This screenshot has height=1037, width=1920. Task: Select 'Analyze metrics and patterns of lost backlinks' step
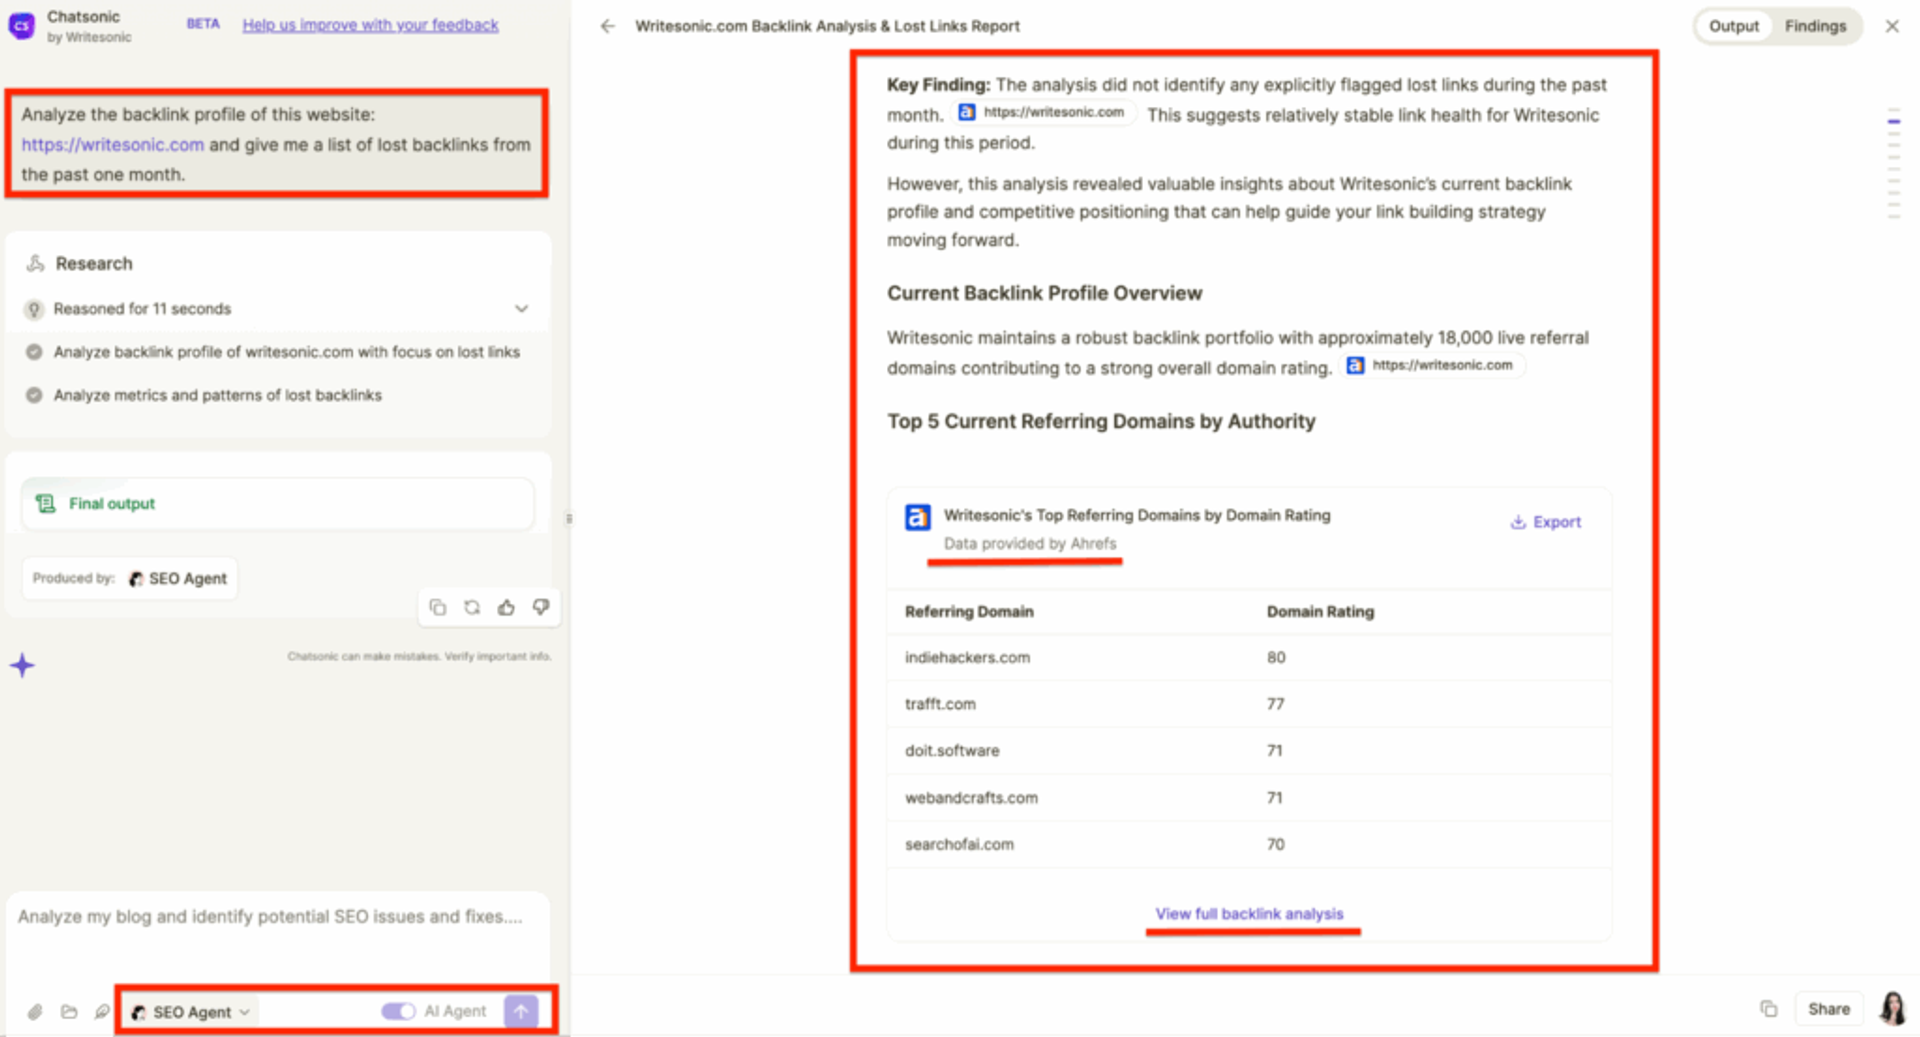click(x=217, y=395)
